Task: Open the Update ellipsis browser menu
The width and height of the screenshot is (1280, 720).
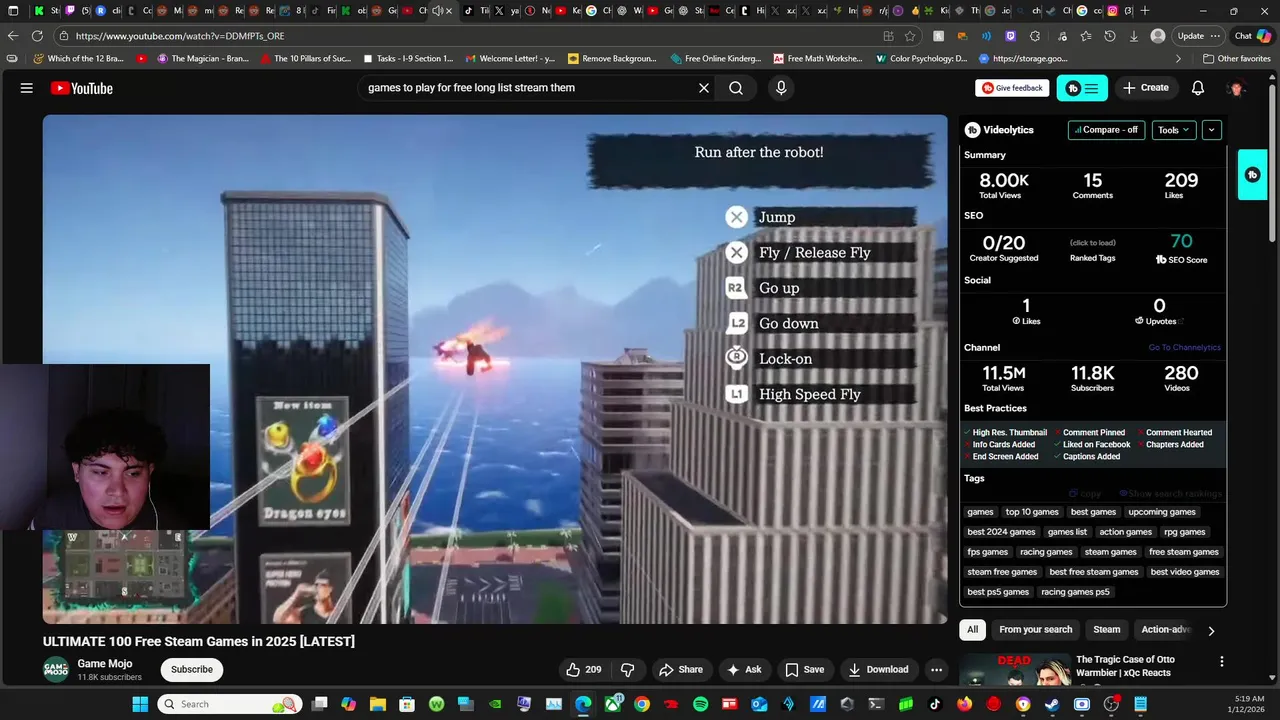Action: click(x=1213, y=36)
